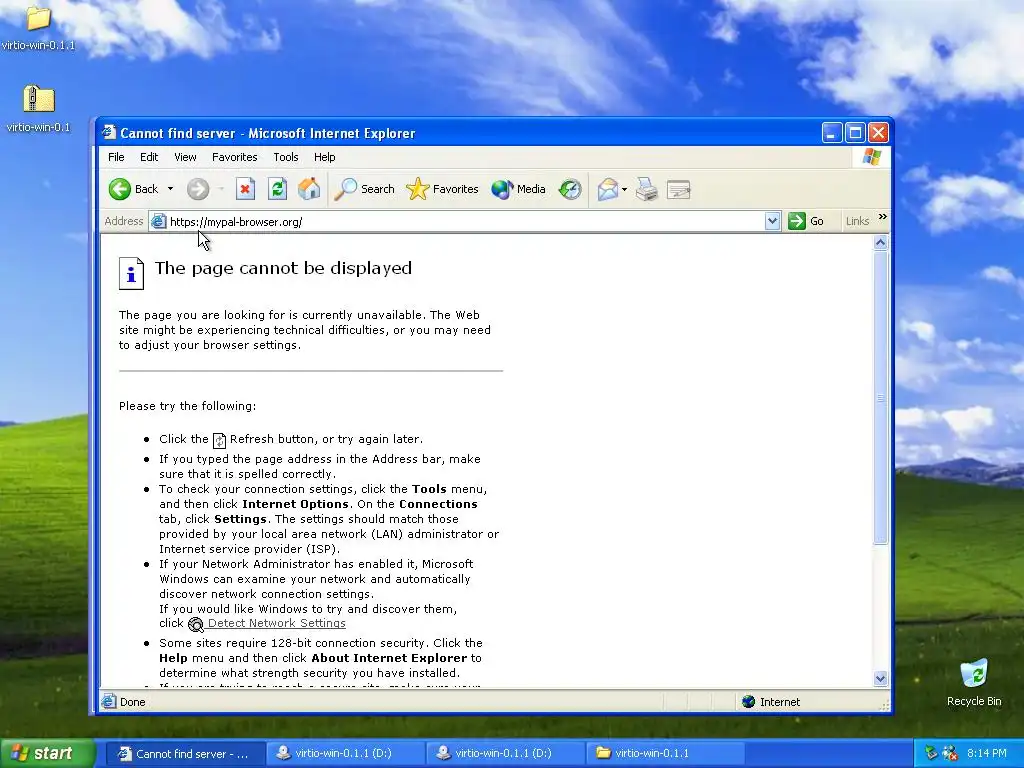The height and width of the screenshot is (768, 1024).
Task: Click the vertical scrollbar down arrow
Action: point(880,679)
